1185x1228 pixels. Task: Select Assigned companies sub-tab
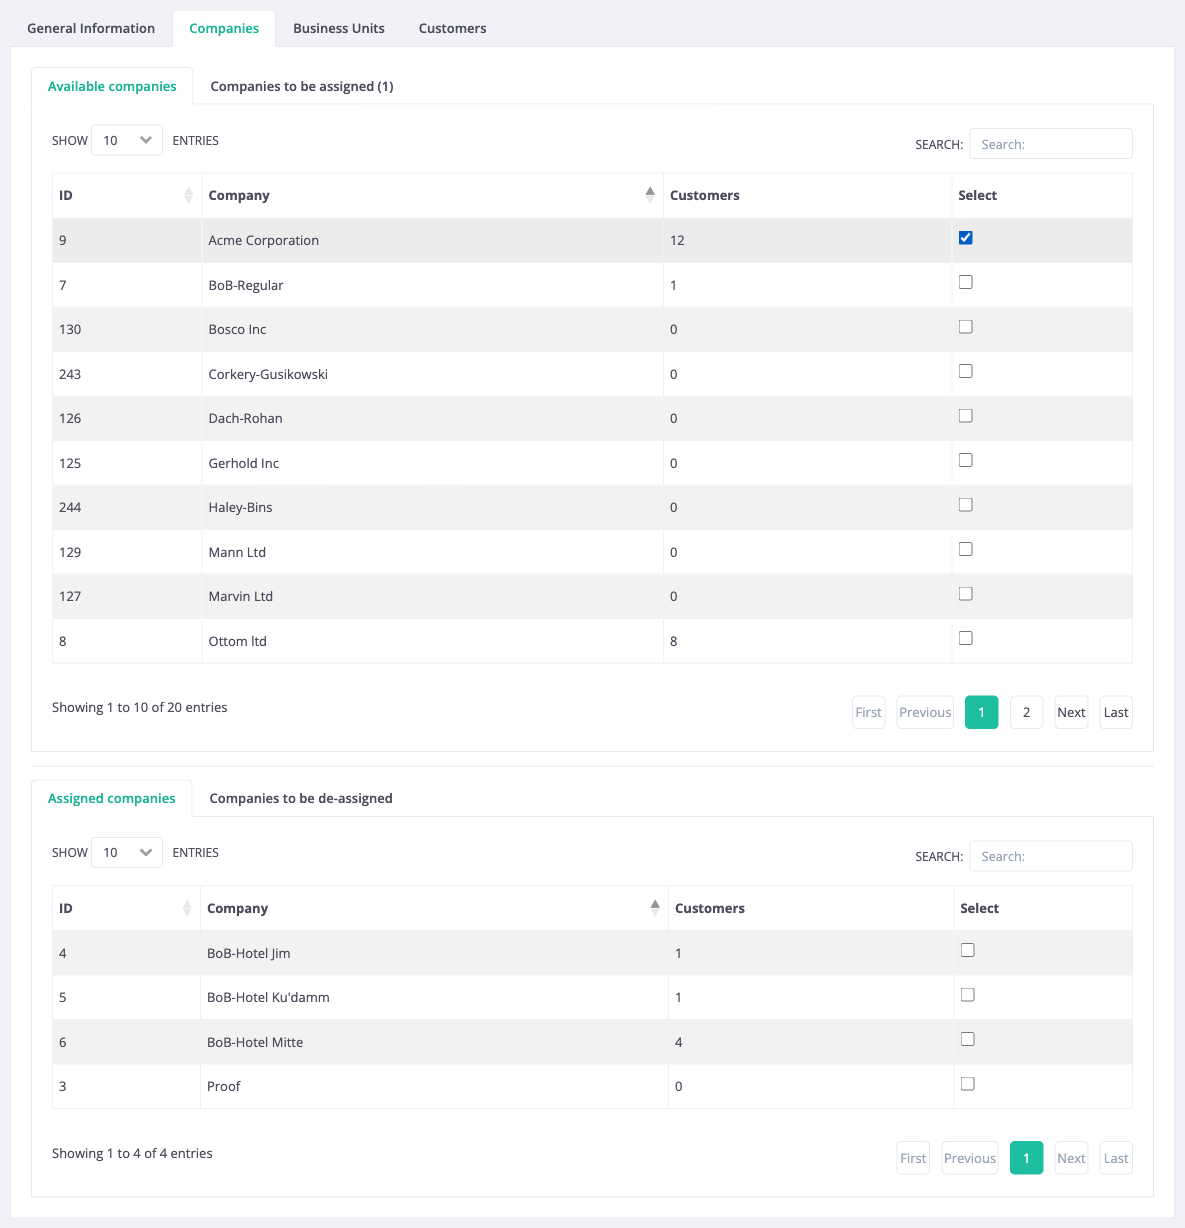tap(112, 798)
